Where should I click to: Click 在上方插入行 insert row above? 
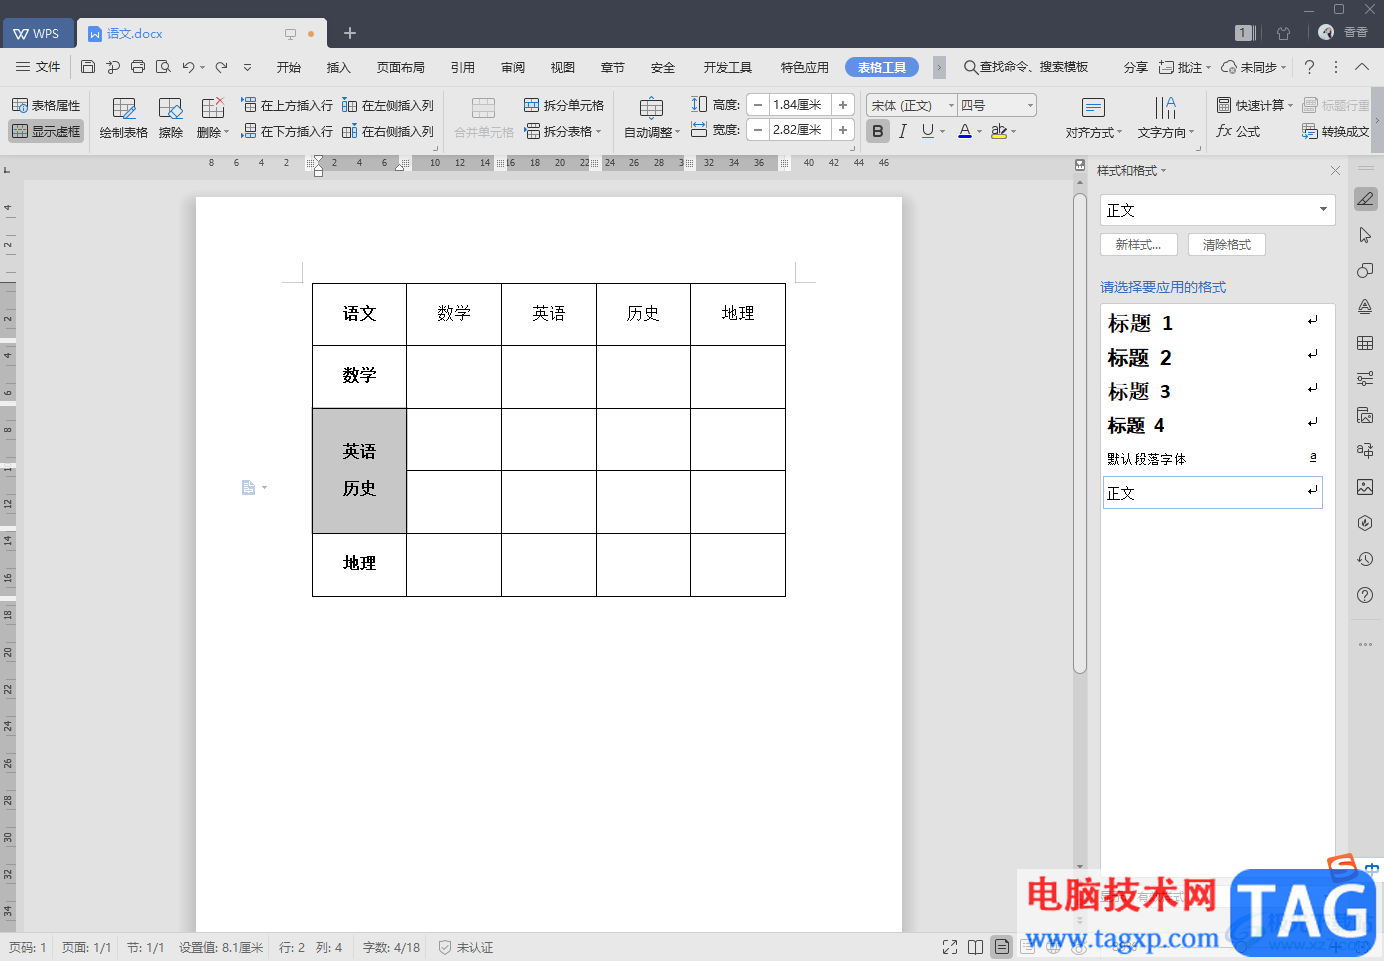point(287,105)
